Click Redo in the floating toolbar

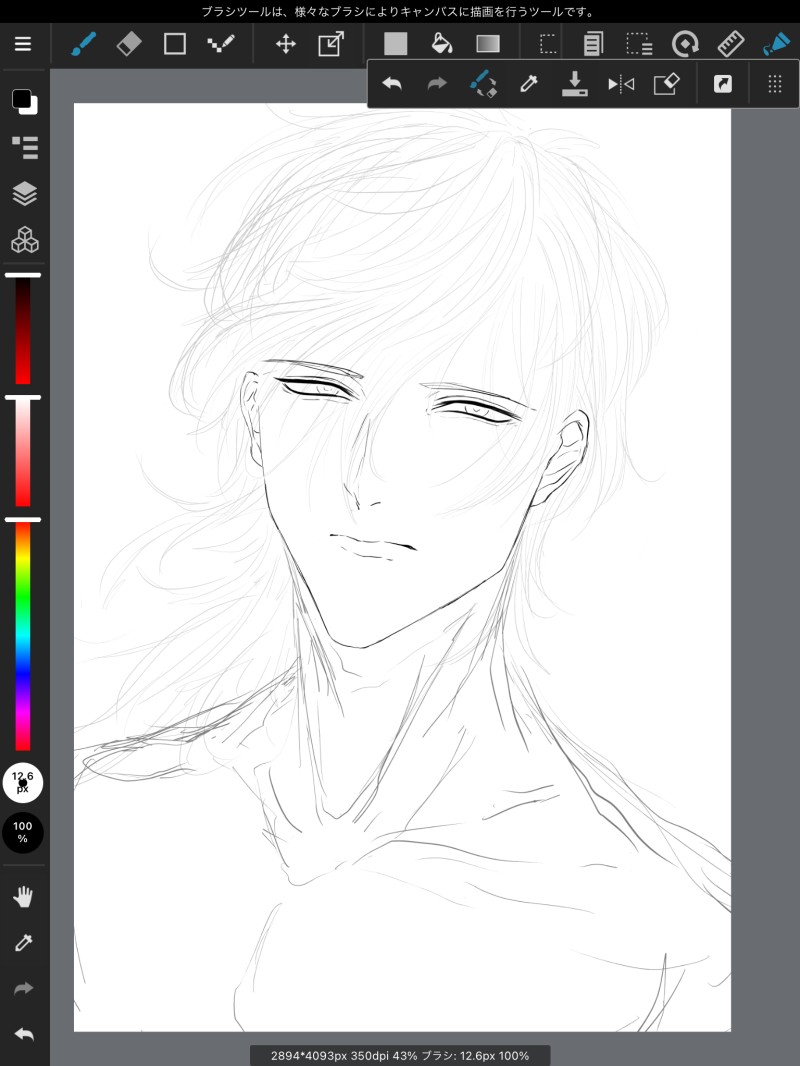click(437, 84)
